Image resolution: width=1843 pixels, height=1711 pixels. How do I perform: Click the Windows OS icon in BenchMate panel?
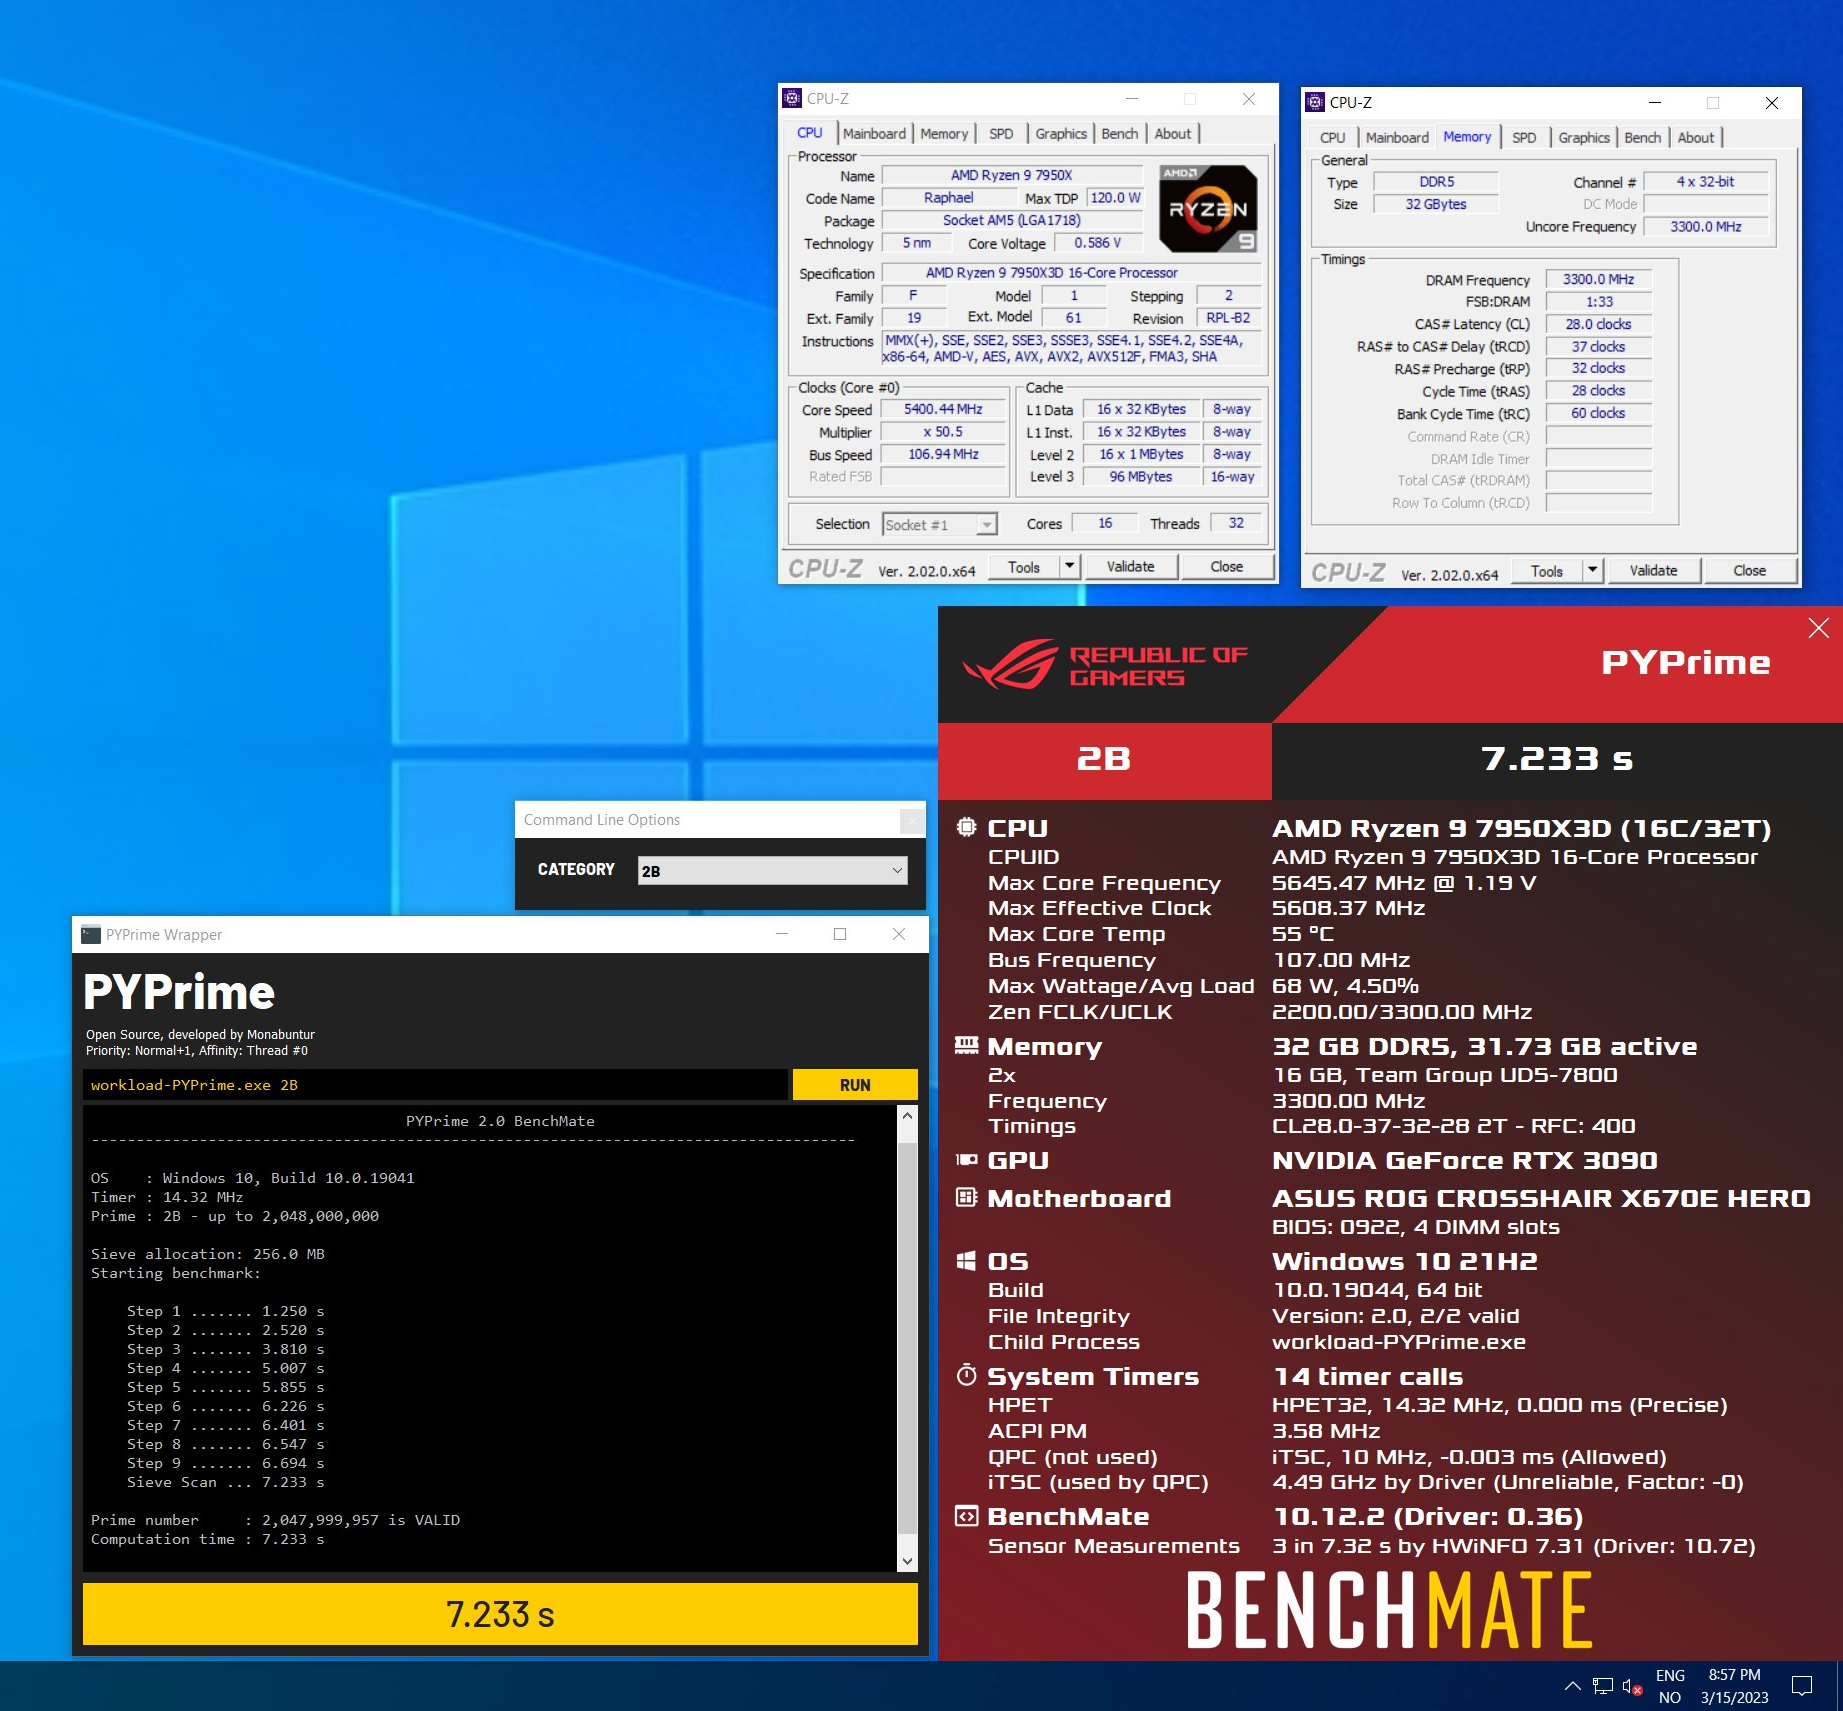click(x=966, y=1260)
